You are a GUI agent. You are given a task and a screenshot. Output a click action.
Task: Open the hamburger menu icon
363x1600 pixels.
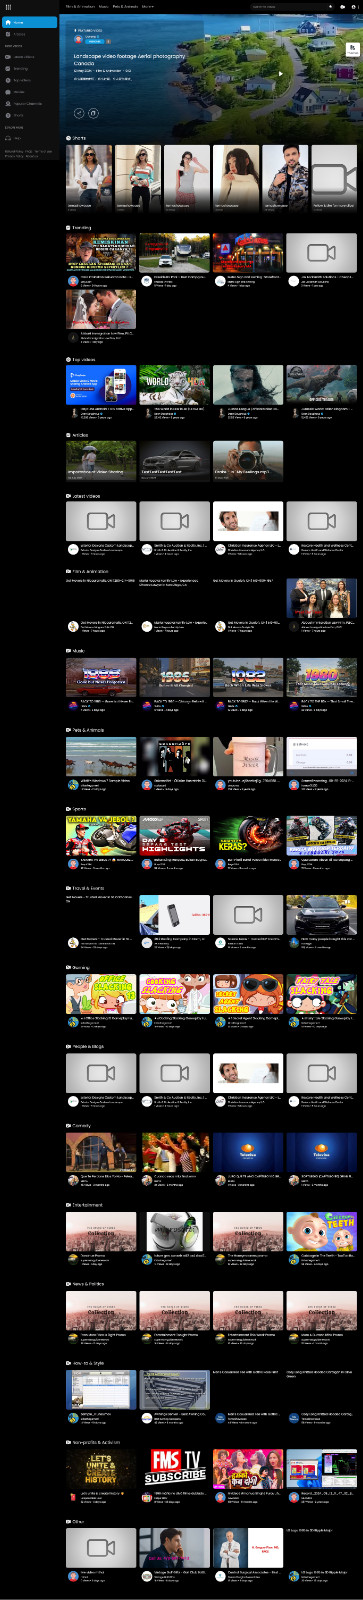coord(8,6)
